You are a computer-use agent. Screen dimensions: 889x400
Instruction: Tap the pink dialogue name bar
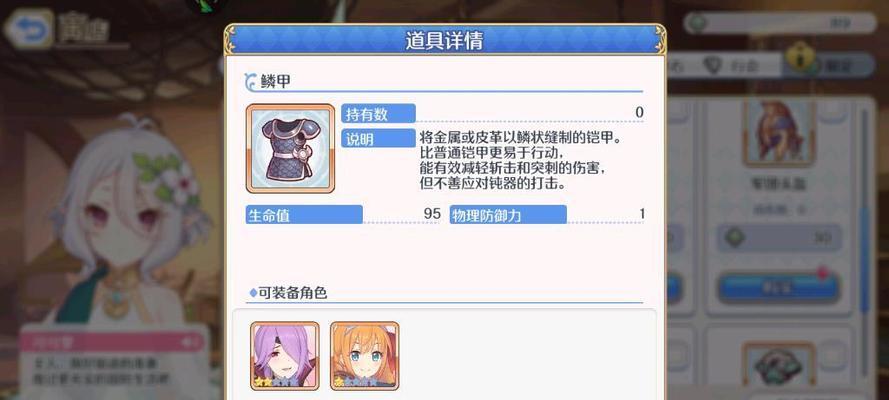point(112,341)
